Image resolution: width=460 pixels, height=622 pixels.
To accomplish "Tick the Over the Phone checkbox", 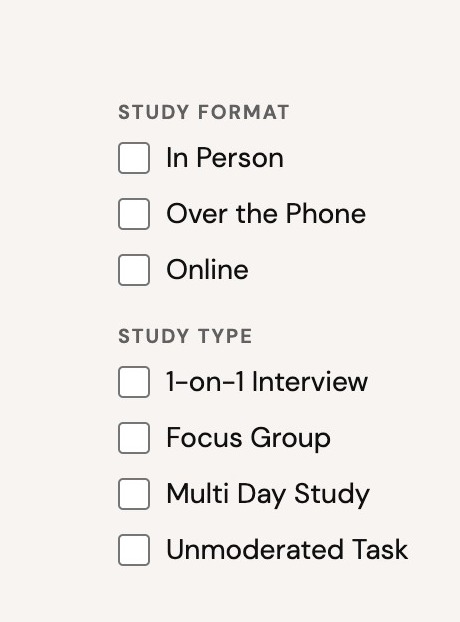I will [x=134, y=214].
